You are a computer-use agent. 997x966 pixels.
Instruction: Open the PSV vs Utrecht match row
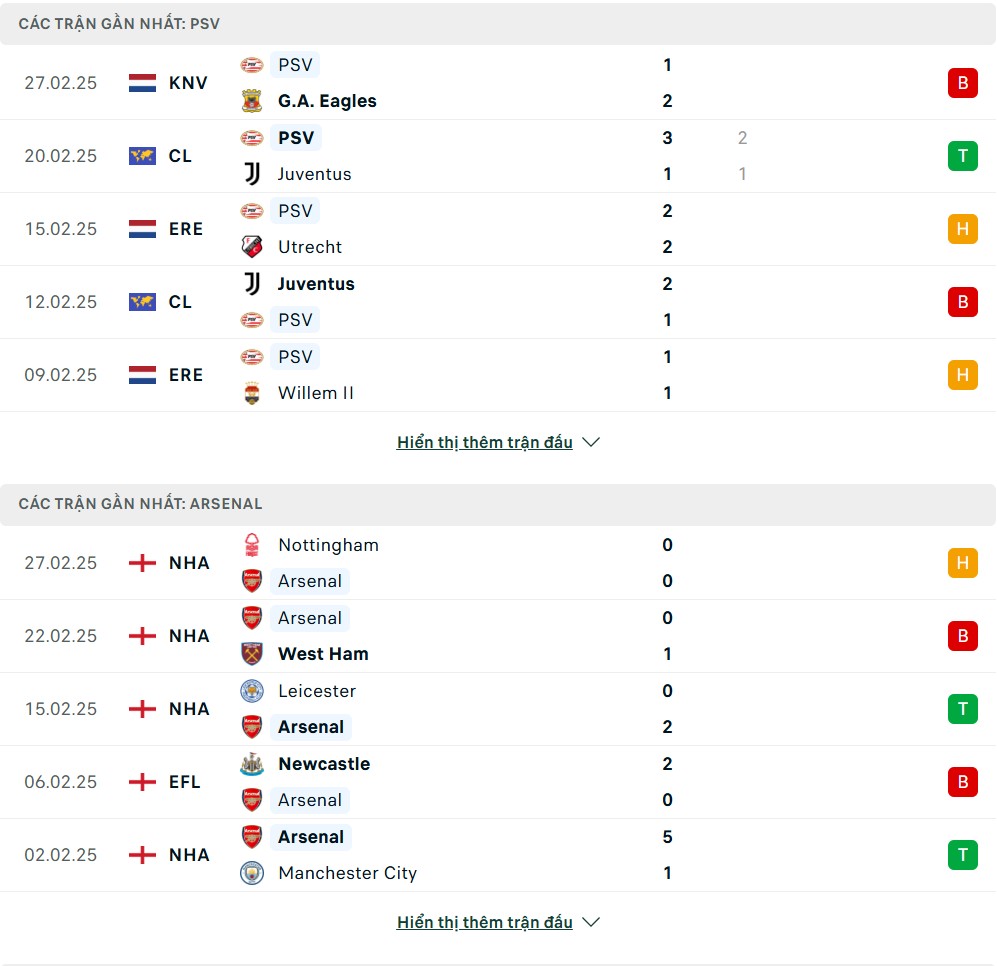pos(498,229)
